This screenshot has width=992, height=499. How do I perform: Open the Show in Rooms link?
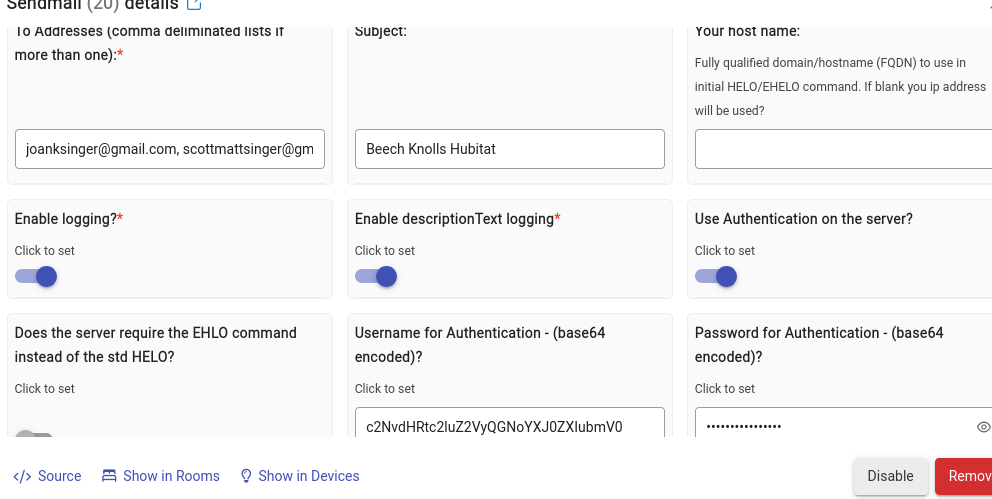point(171,476)
